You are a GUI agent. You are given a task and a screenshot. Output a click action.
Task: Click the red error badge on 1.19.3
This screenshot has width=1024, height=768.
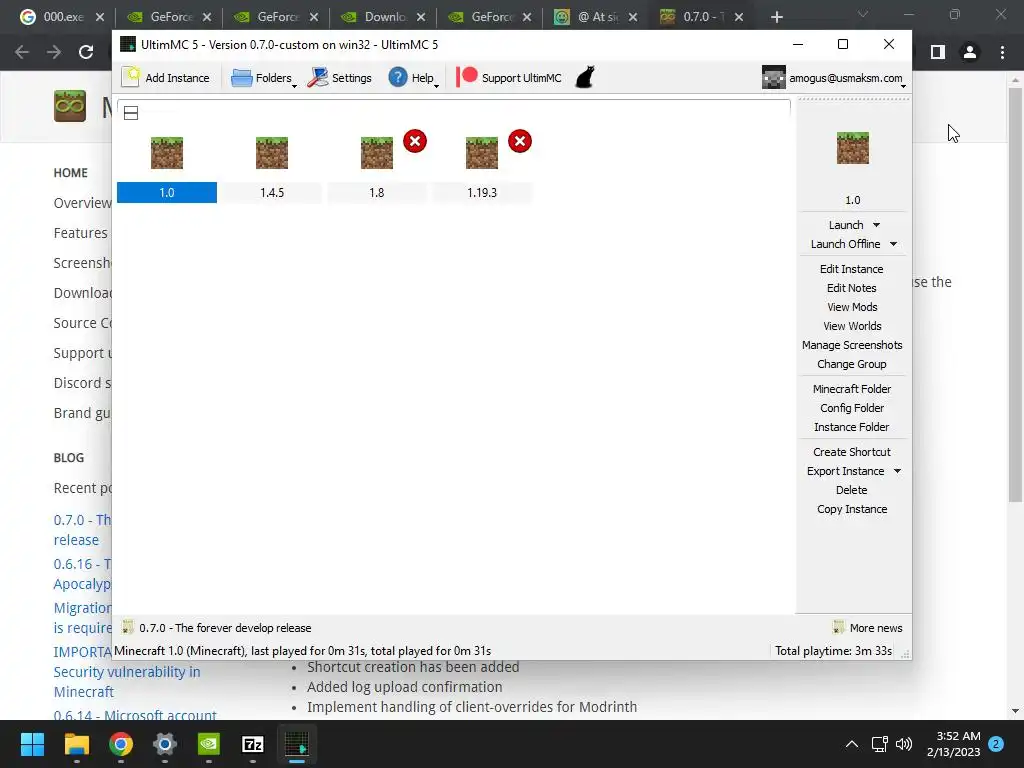click(520, 141)
